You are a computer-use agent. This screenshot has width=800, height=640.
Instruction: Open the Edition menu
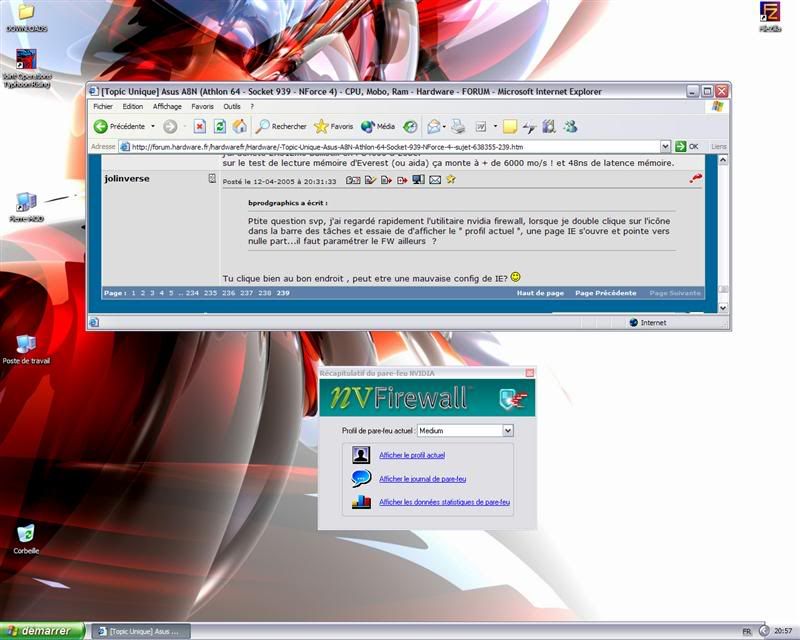(x=133, y=106)
